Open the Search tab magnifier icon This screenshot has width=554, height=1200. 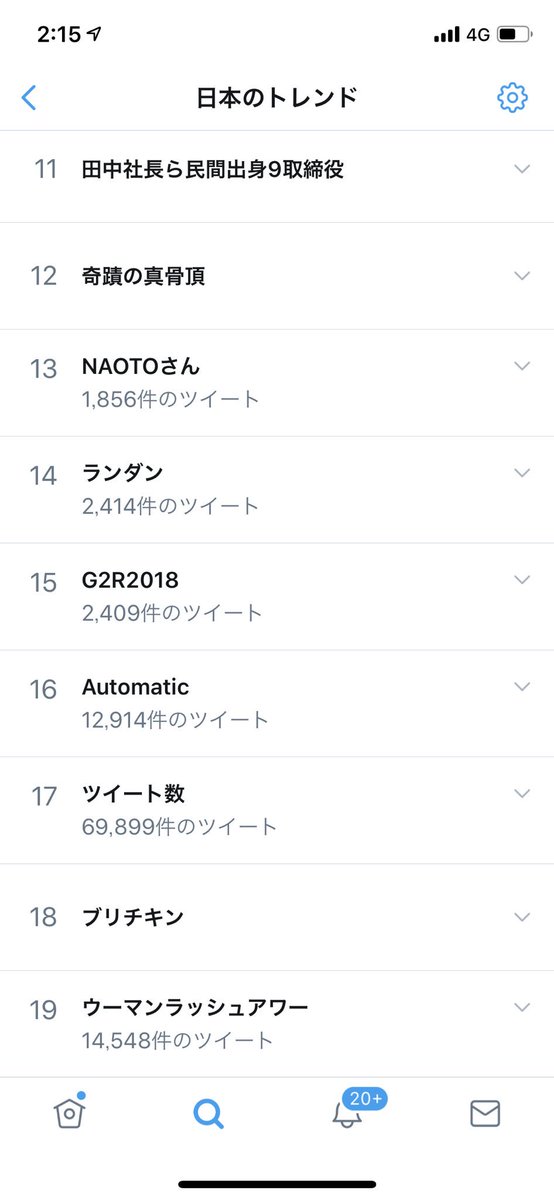coord(208,1113)
